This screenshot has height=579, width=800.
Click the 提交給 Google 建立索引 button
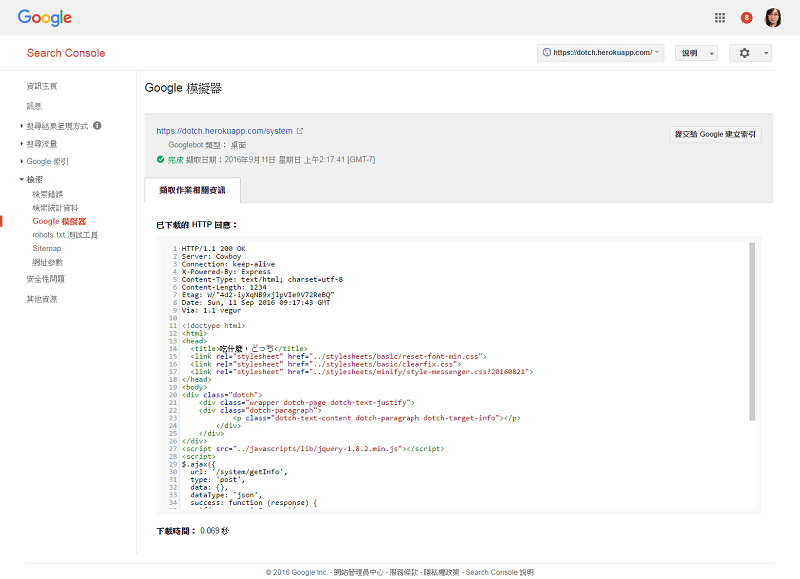[x=715, y=135]
